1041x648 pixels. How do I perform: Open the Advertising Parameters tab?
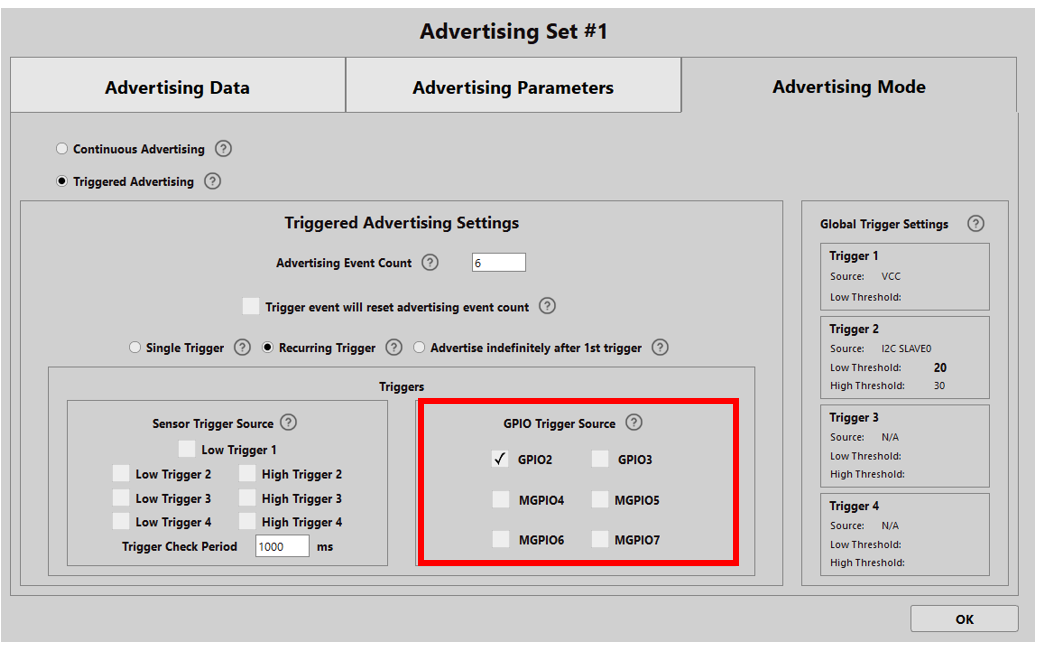[513, 88]
